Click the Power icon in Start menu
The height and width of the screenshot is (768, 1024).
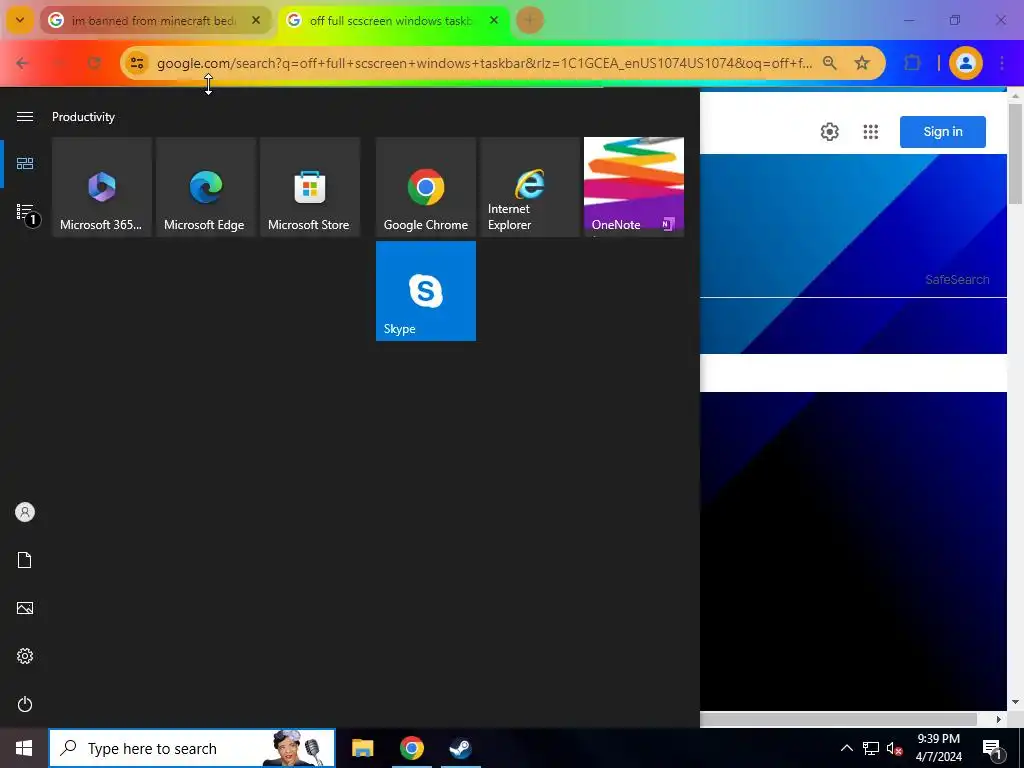click(25, 704)
